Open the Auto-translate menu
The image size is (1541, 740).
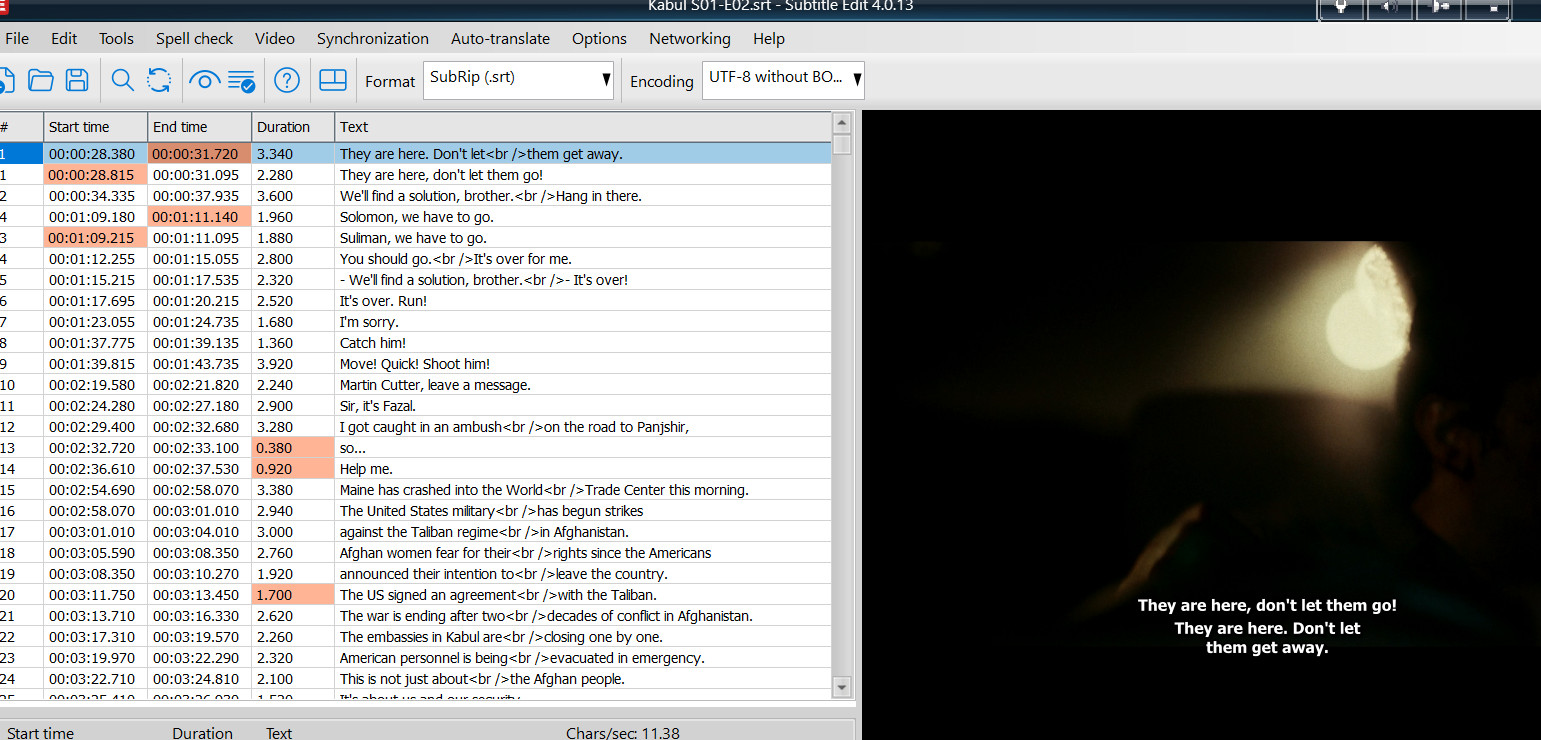[500, 38]
